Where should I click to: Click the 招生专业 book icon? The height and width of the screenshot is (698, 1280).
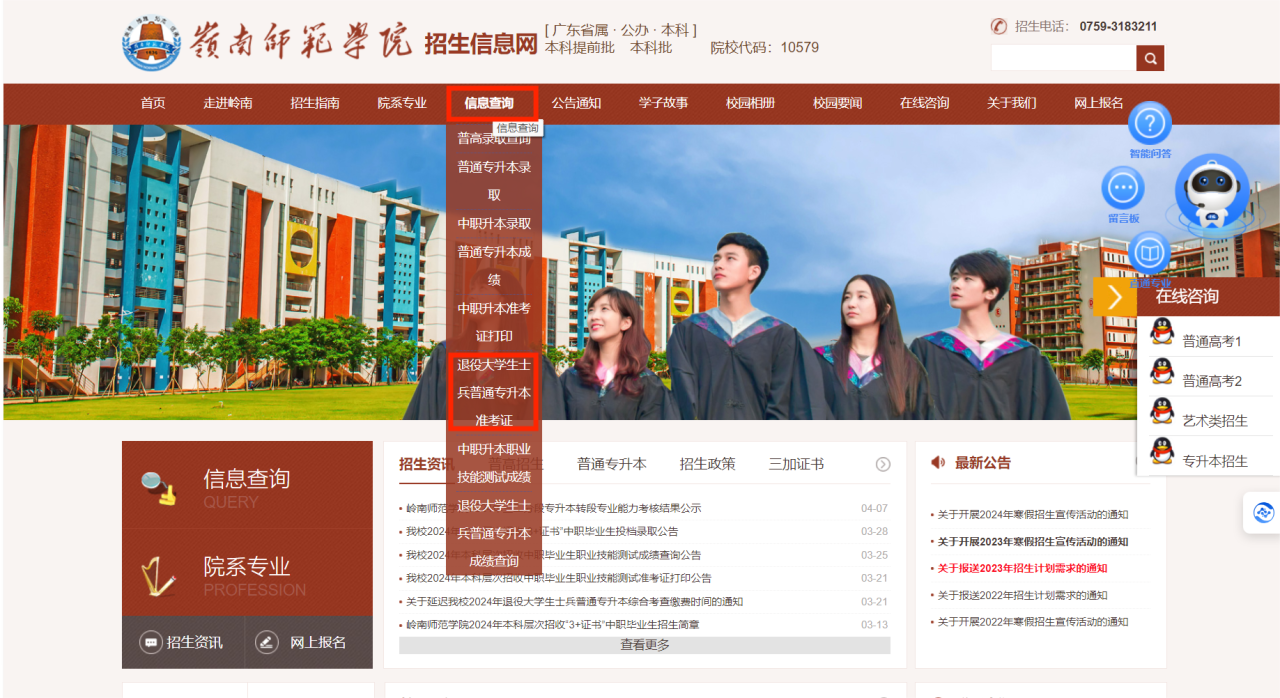1150,253
